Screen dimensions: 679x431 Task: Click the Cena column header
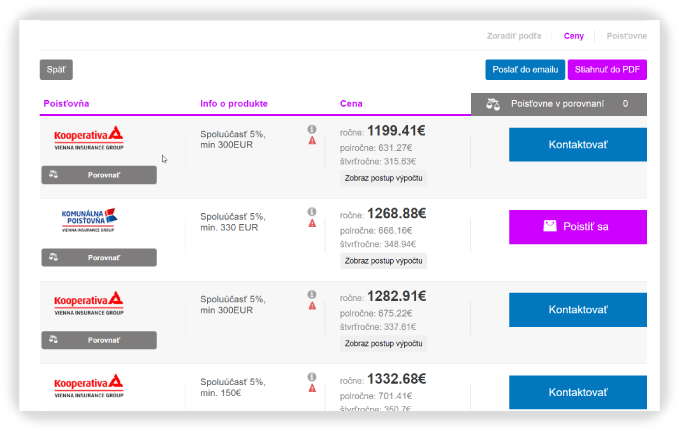(351, 104)
